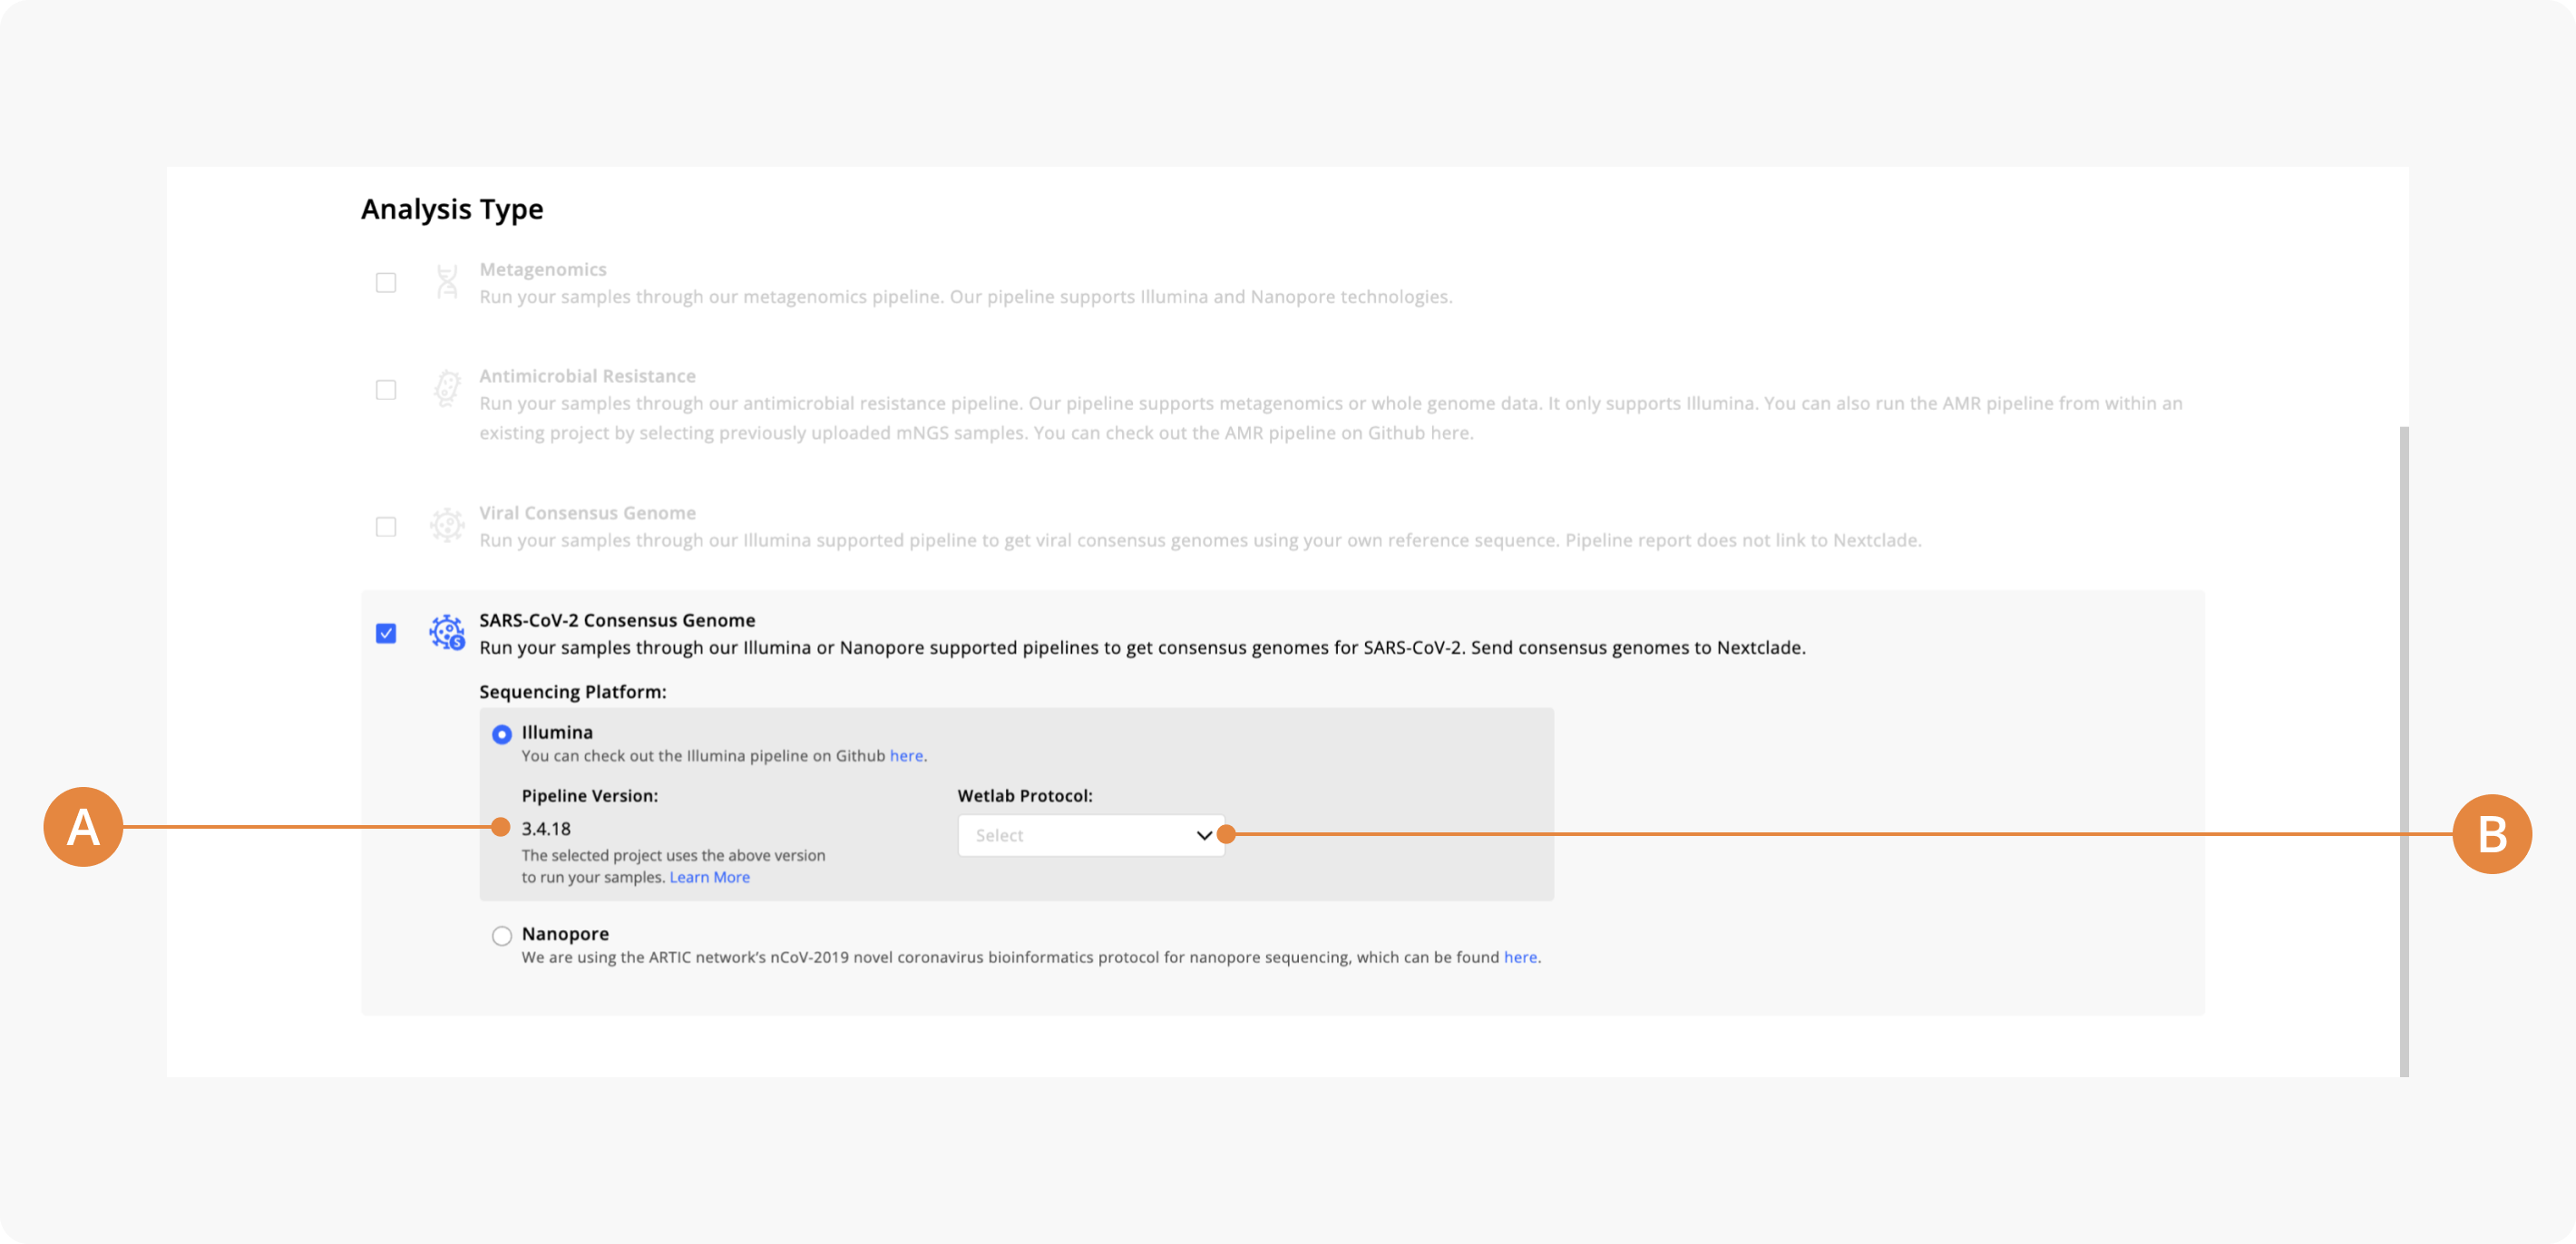Click the Wetlab Protocol dropdown chevron arrow
Screen dimensions: 2576x1244
point(1204,836)
